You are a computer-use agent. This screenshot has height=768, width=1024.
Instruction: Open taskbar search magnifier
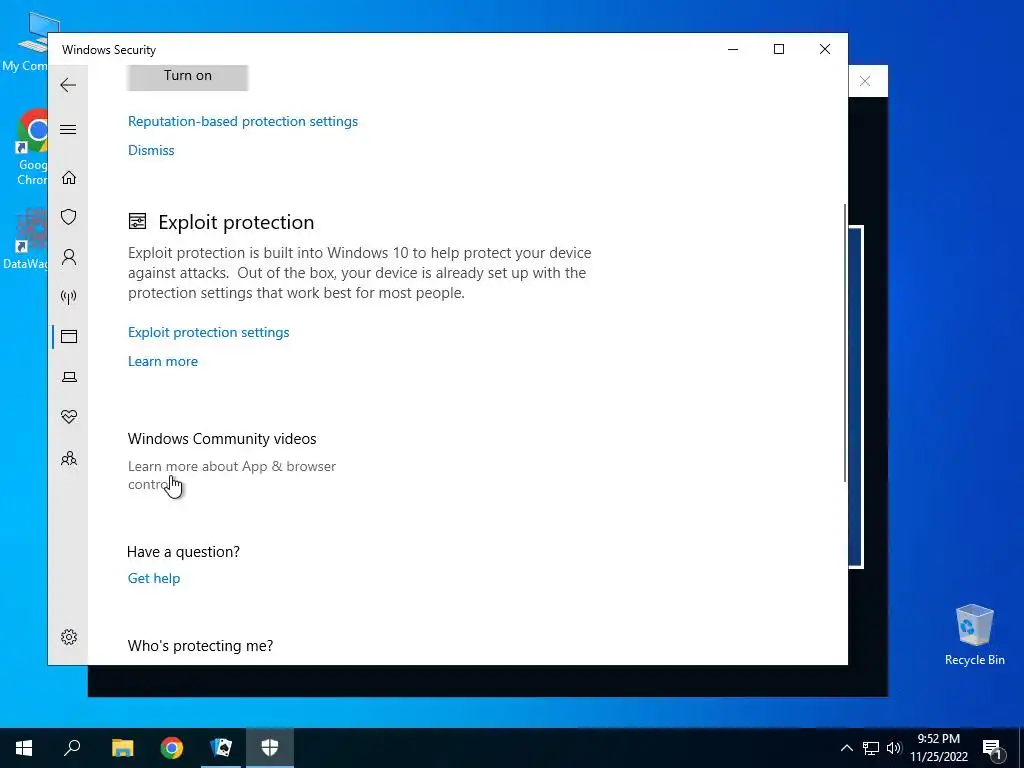pyautogui.click(x=72, y=748)
